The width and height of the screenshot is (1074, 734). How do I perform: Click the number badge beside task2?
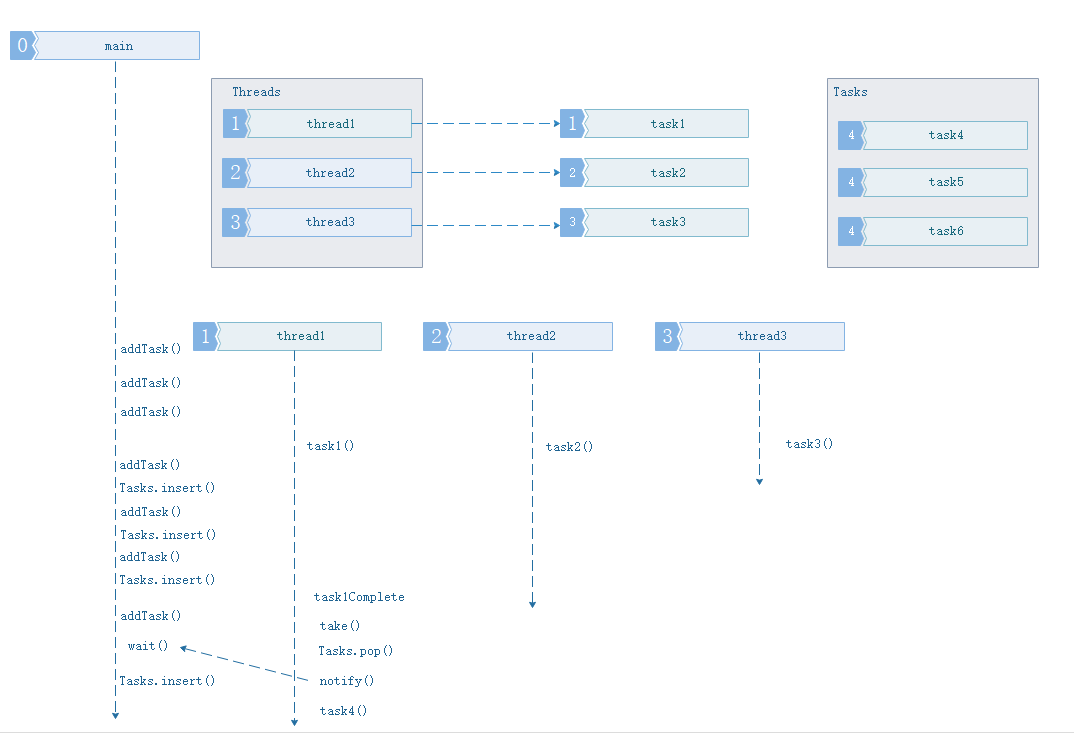(573, 173)
